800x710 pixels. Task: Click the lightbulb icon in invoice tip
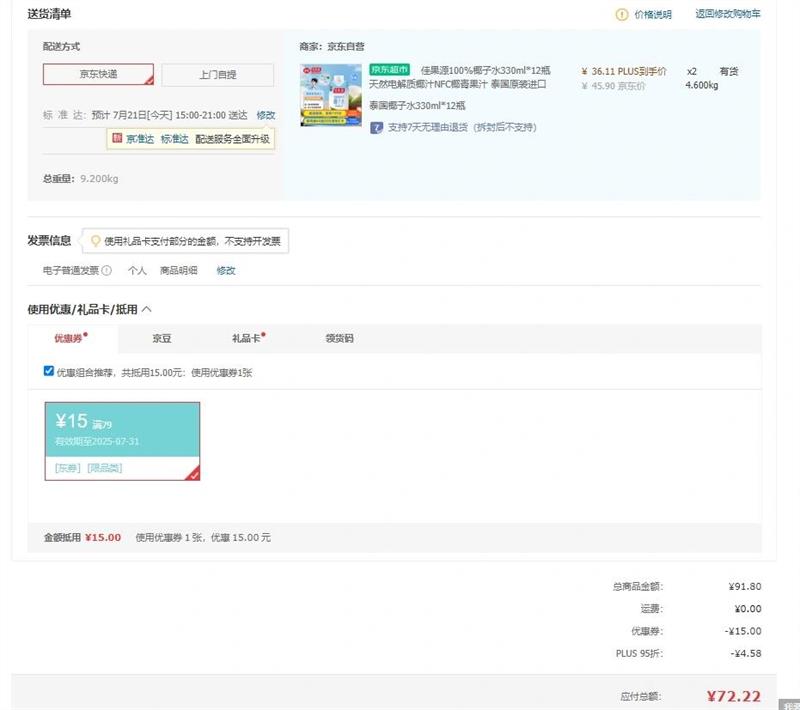[x=96, y=241]
